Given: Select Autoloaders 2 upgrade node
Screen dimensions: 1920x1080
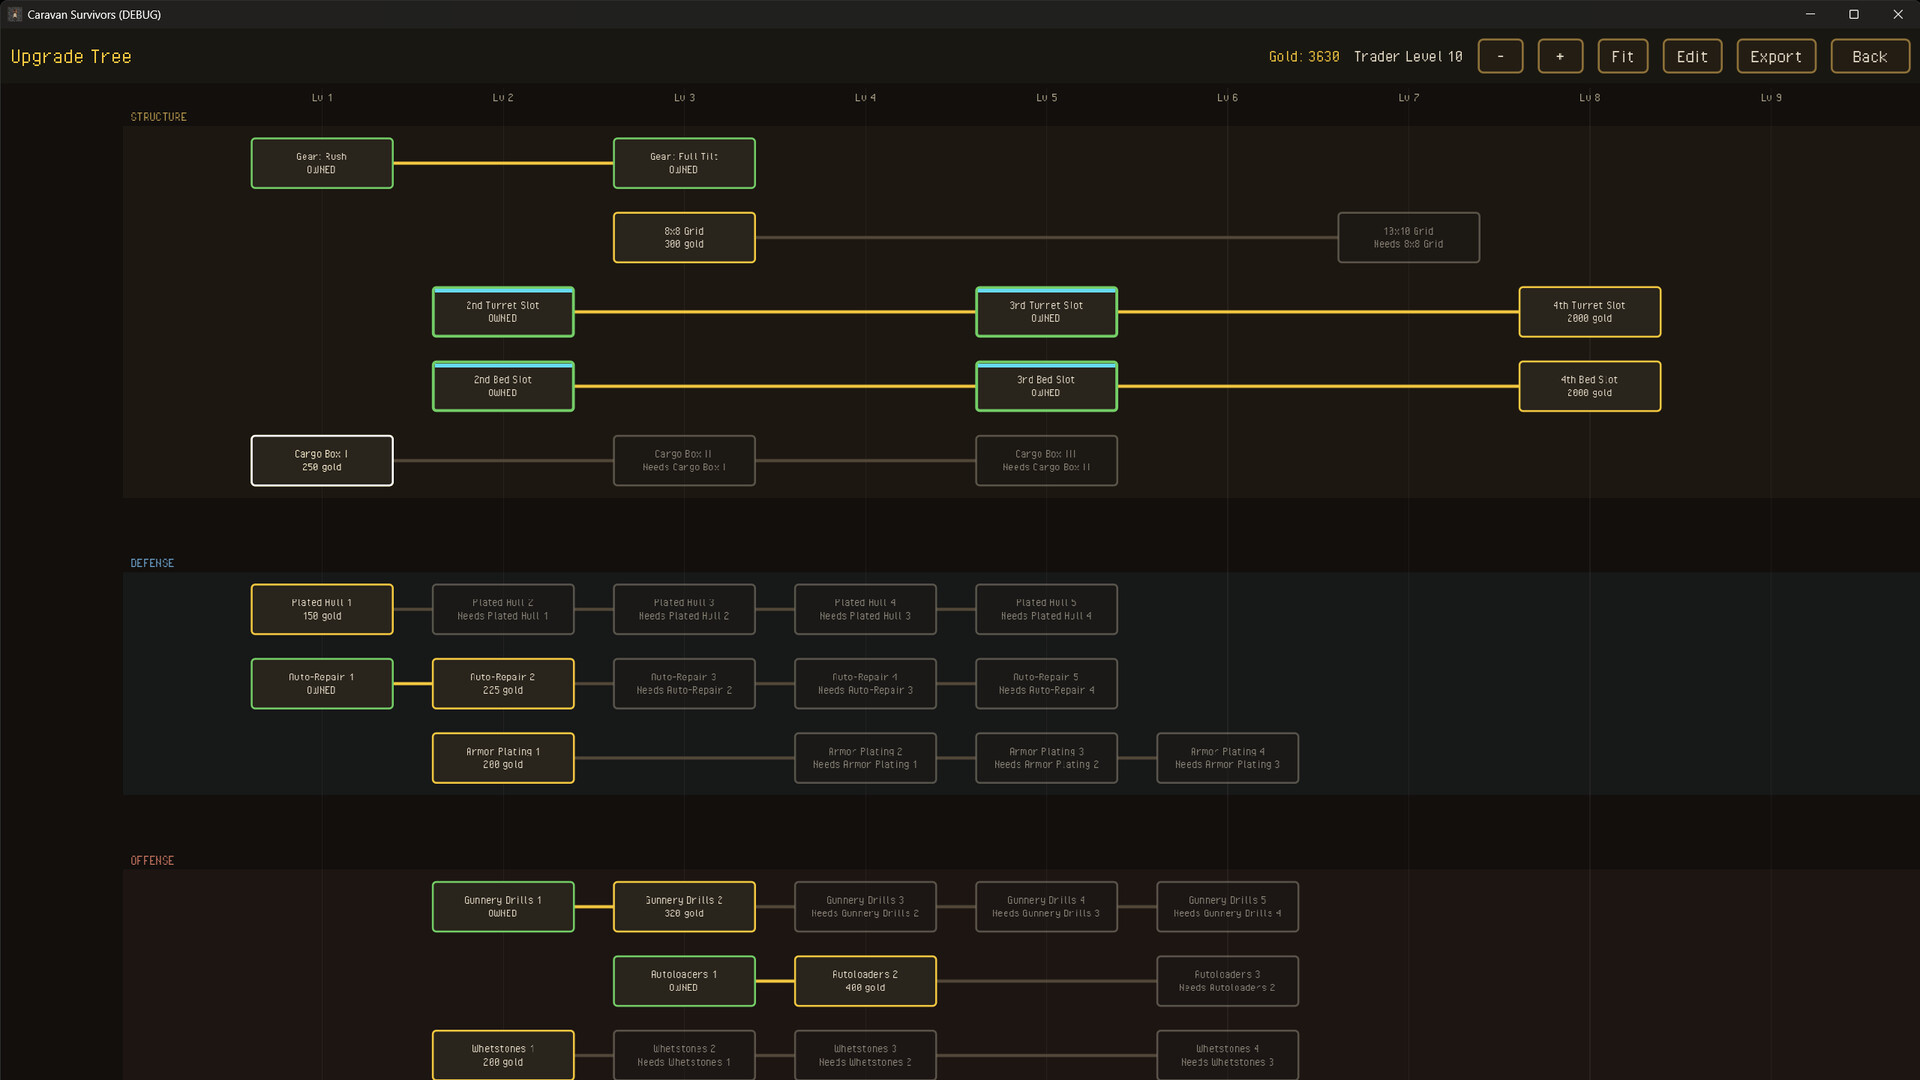Looking at the screenshot, I should click(865, 981).
